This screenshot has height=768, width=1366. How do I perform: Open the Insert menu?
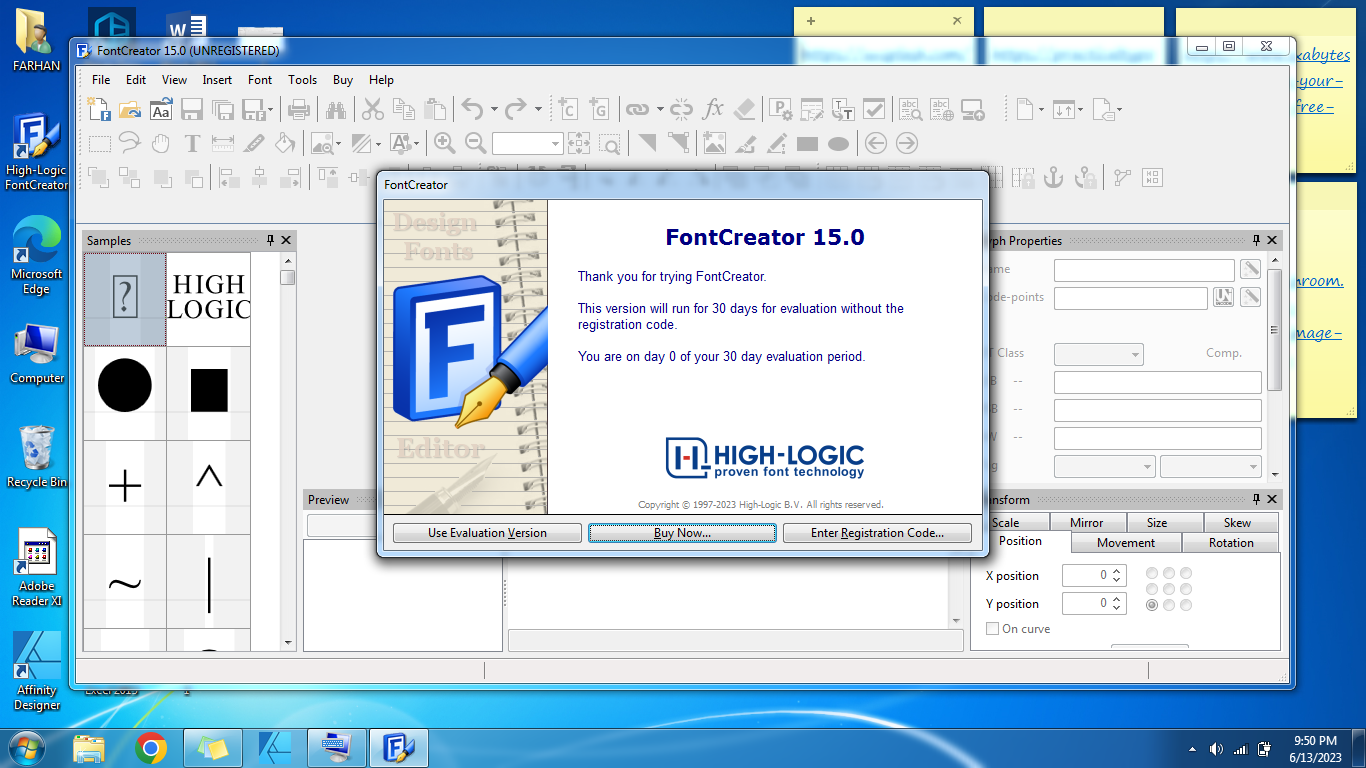[x=217, y=80]
